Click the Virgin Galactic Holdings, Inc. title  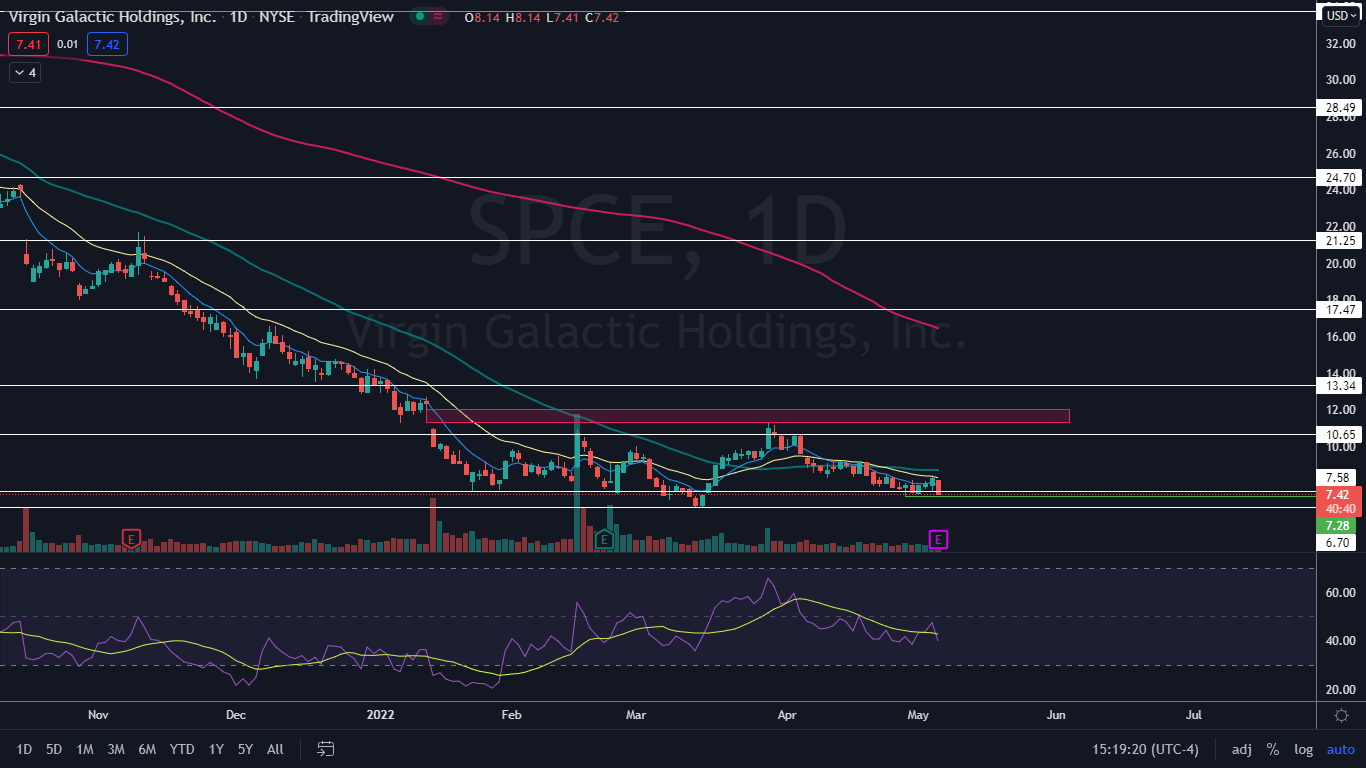click(x=112, y=17)
